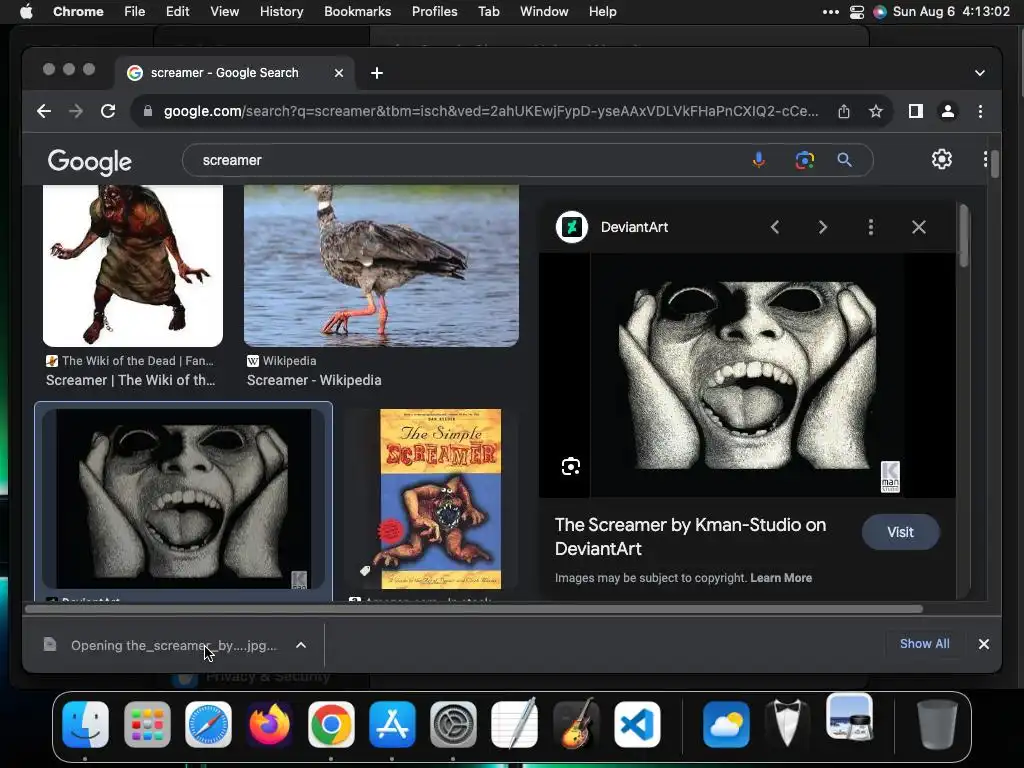Search by image with Google Lens icon

pos(805,160)
